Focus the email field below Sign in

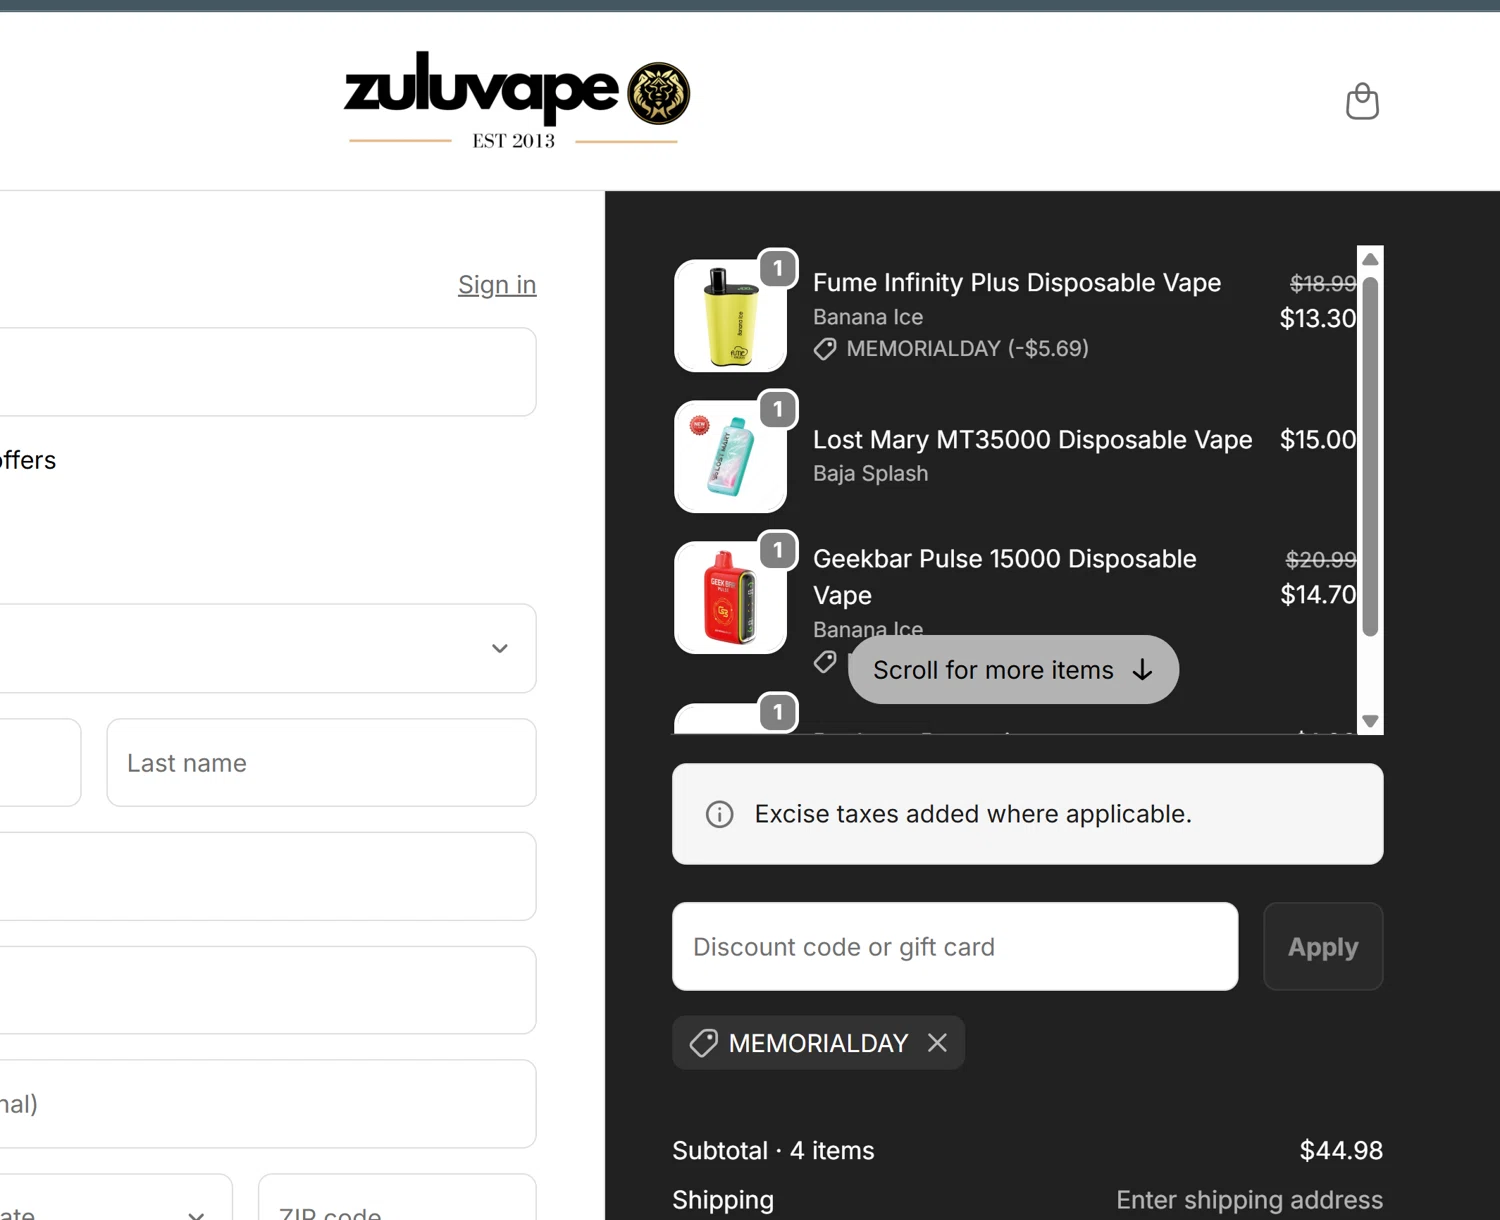pos(268,372)
